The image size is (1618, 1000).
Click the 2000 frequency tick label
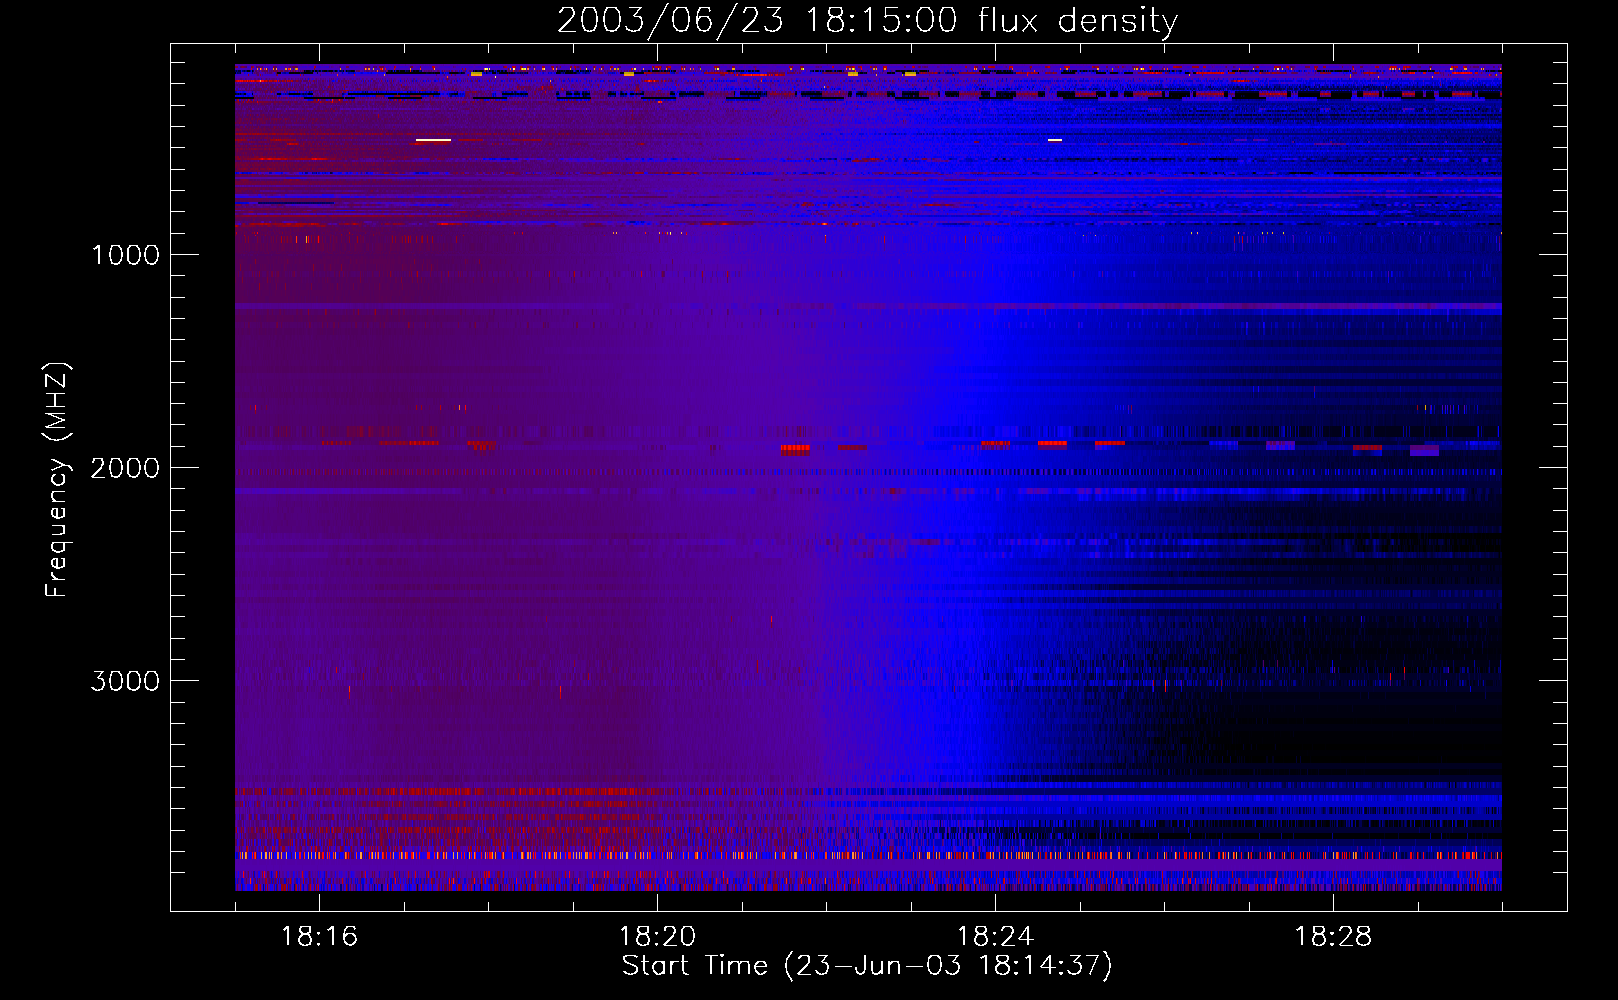tap(125, 468)
